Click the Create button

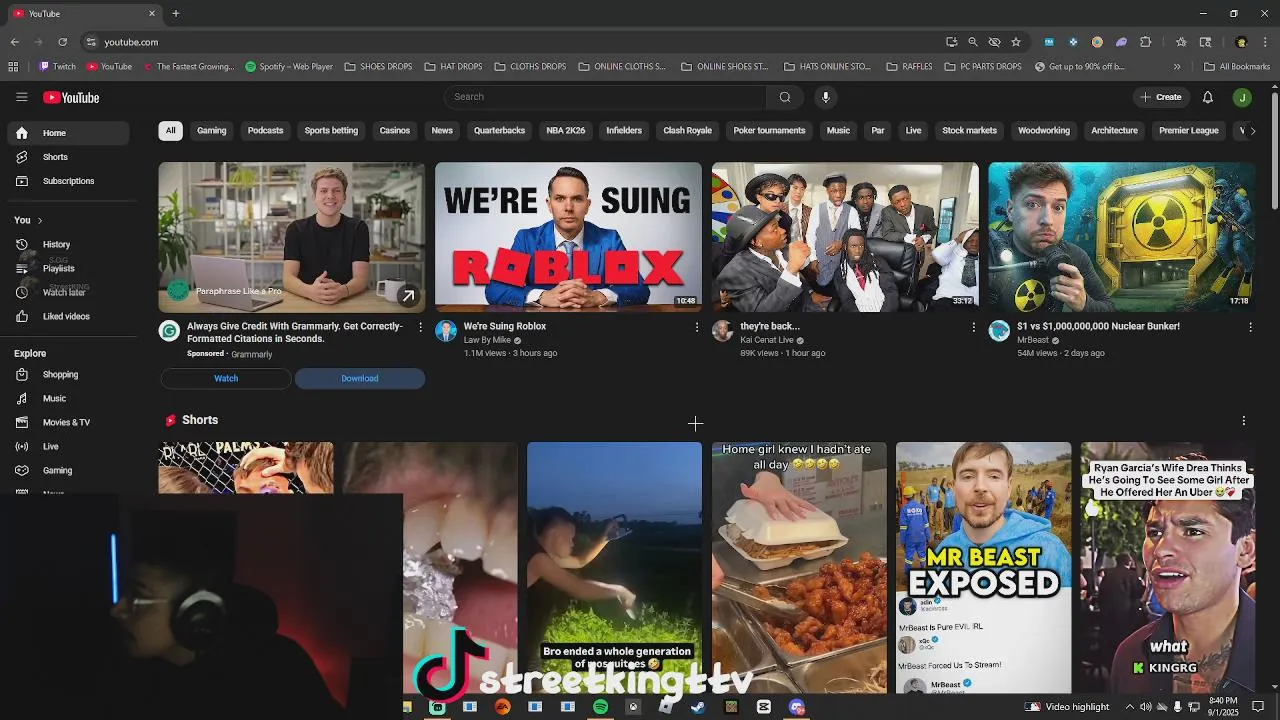(x=1161, y=97)
